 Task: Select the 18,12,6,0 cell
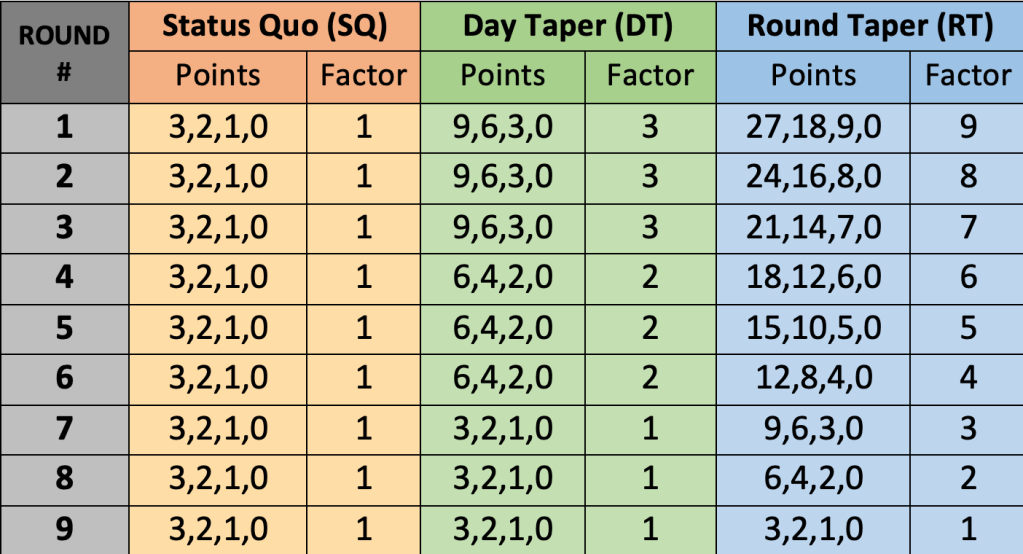(x=814, y=277)
